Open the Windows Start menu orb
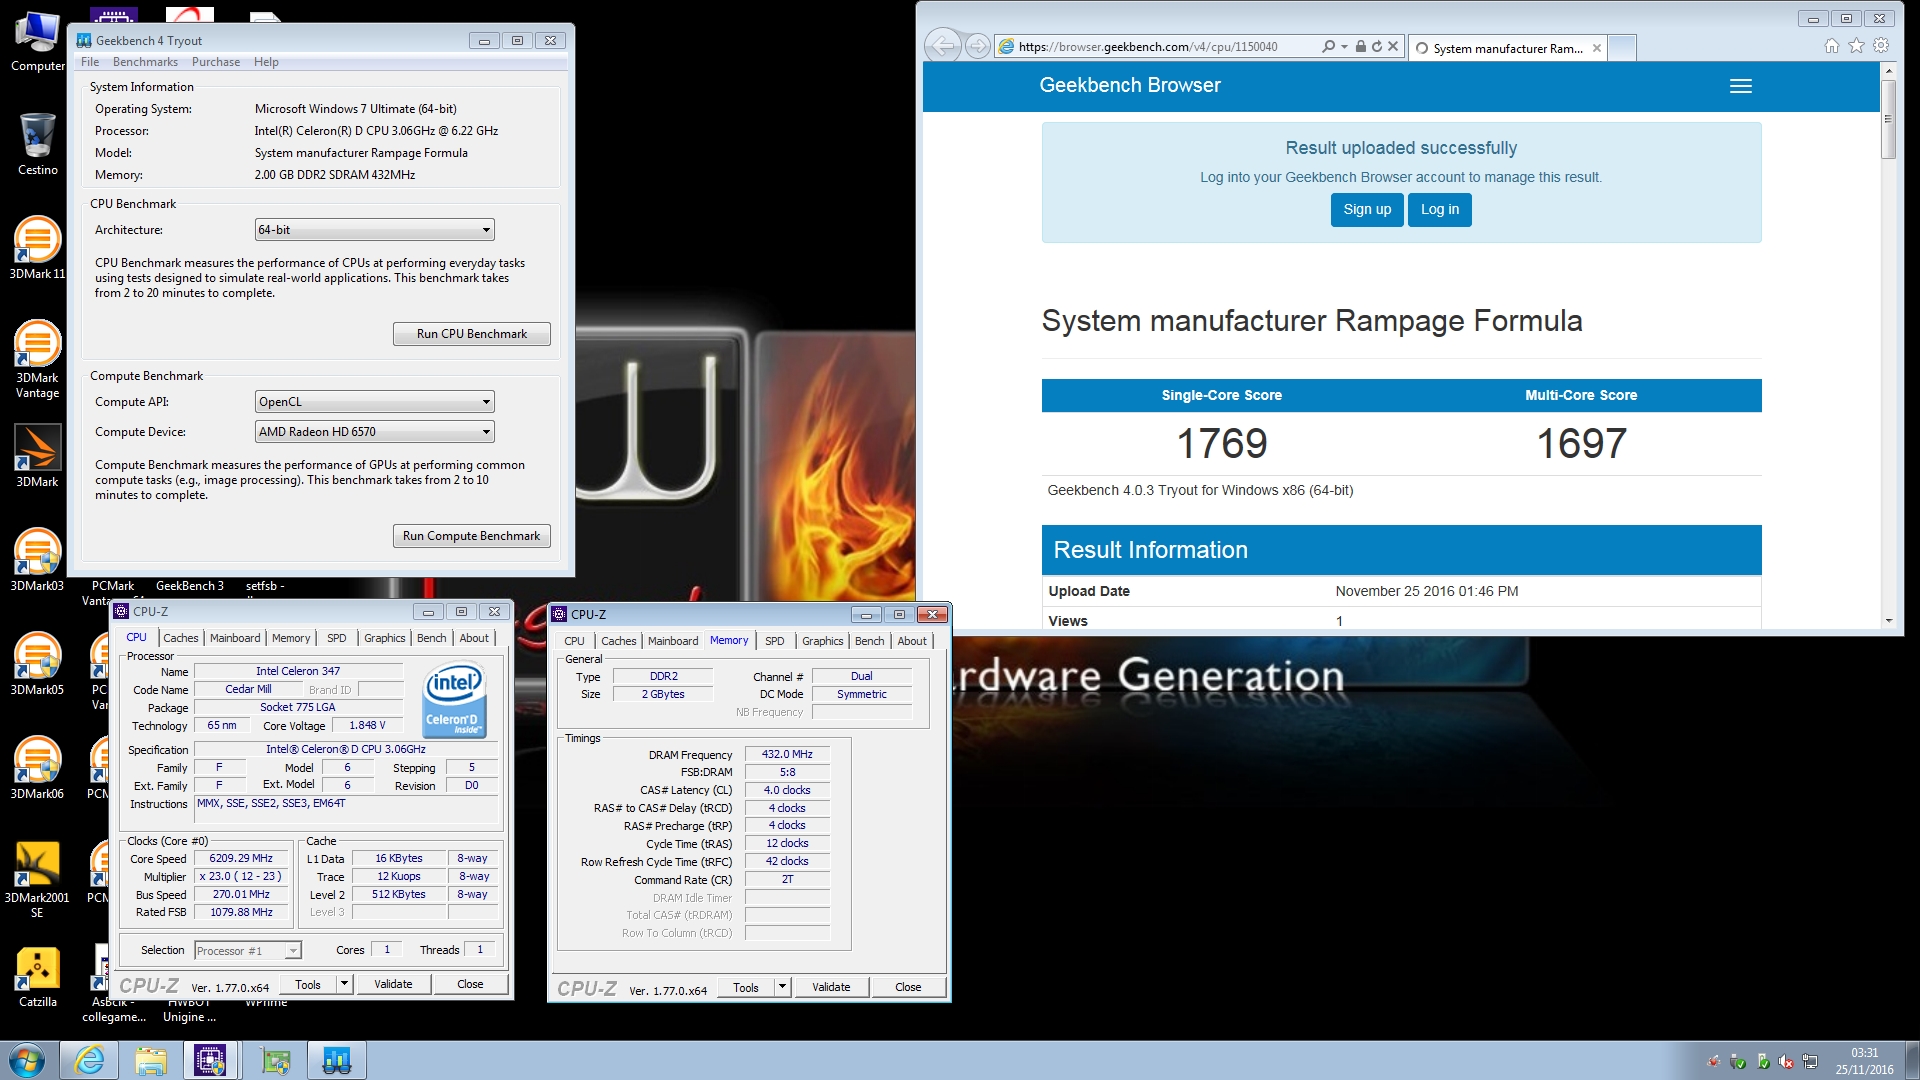The height and width of the screenshot is (1080, 1920). [27, 1060]
